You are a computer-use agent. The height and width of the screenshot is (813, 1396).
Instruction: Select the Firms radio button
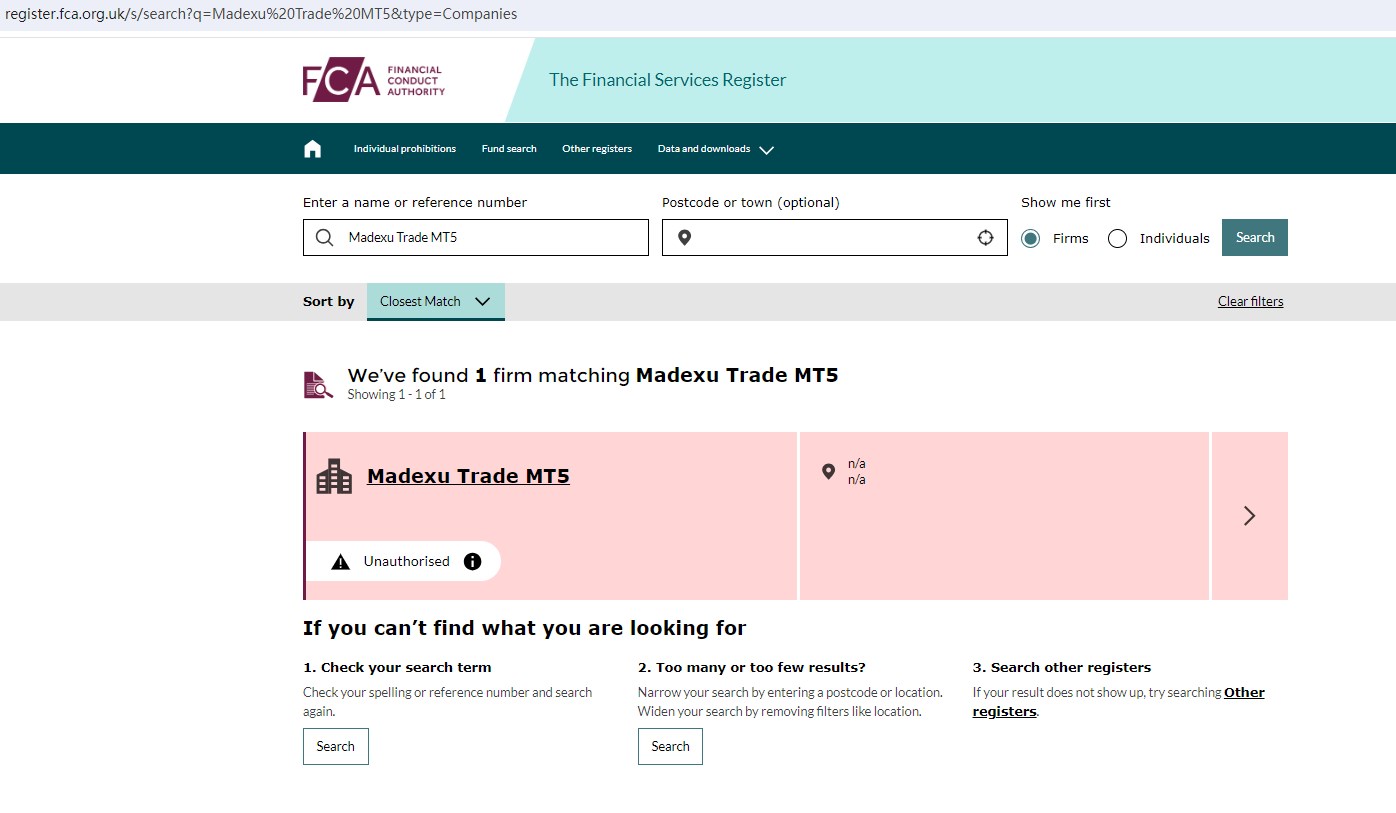(1031, 238)
